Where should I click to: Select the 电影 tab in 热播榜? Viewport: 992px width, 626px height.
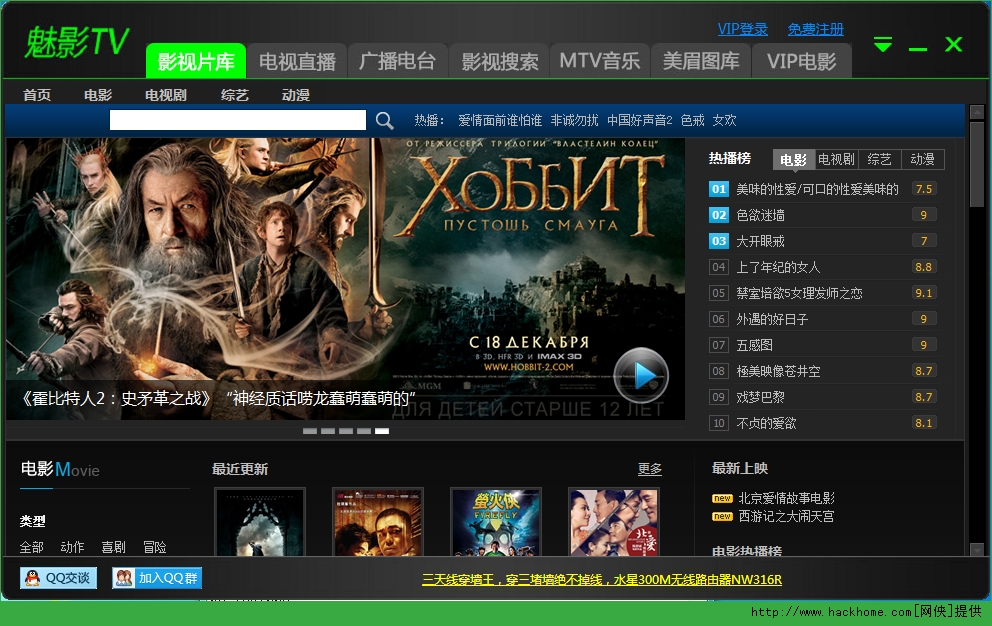(793, 160)
